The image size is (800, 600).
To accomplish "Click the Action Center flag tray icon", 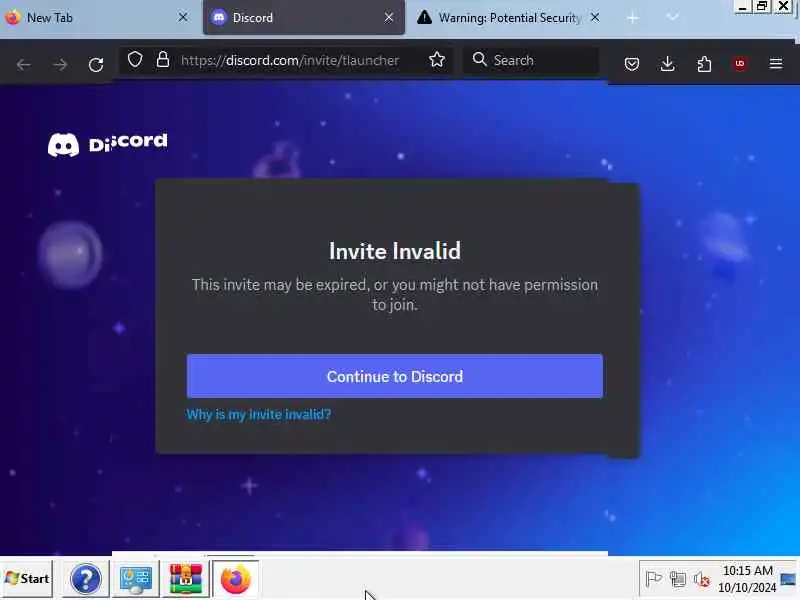I will pyautogui.click(x=653, y=579).
